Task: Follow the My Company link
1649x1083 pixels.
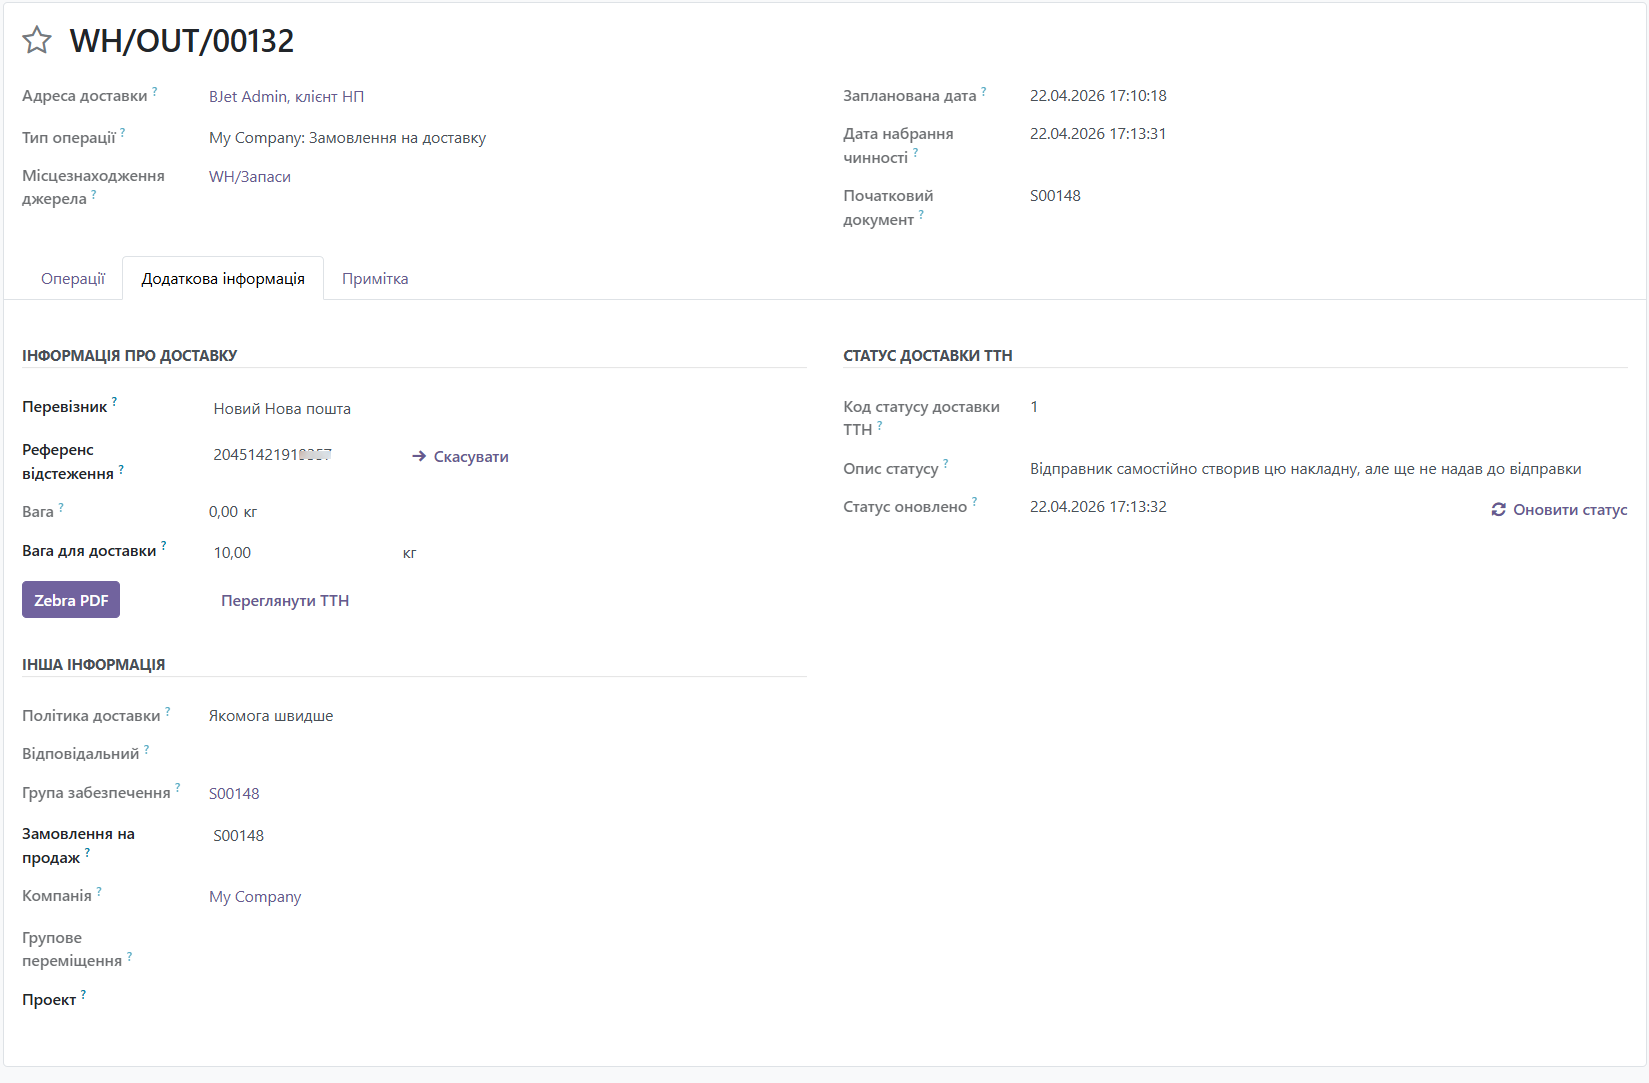Action: point(255,897)
